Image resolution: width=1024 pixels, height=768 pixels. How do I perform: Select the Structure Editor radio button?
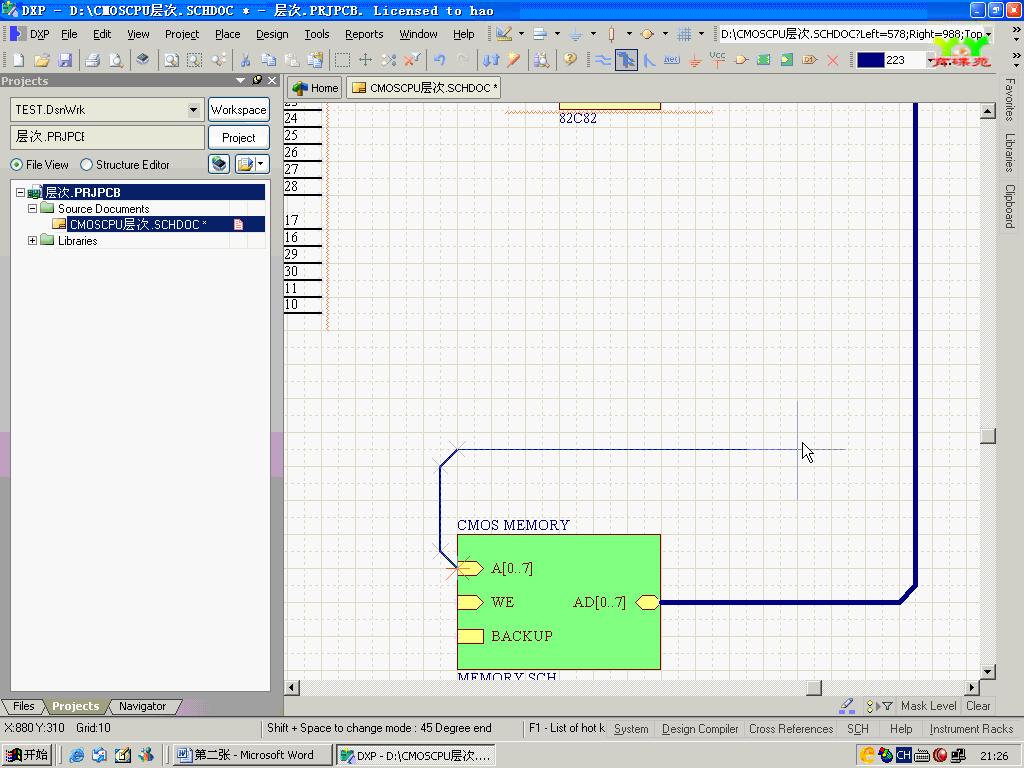pos(86,165)
